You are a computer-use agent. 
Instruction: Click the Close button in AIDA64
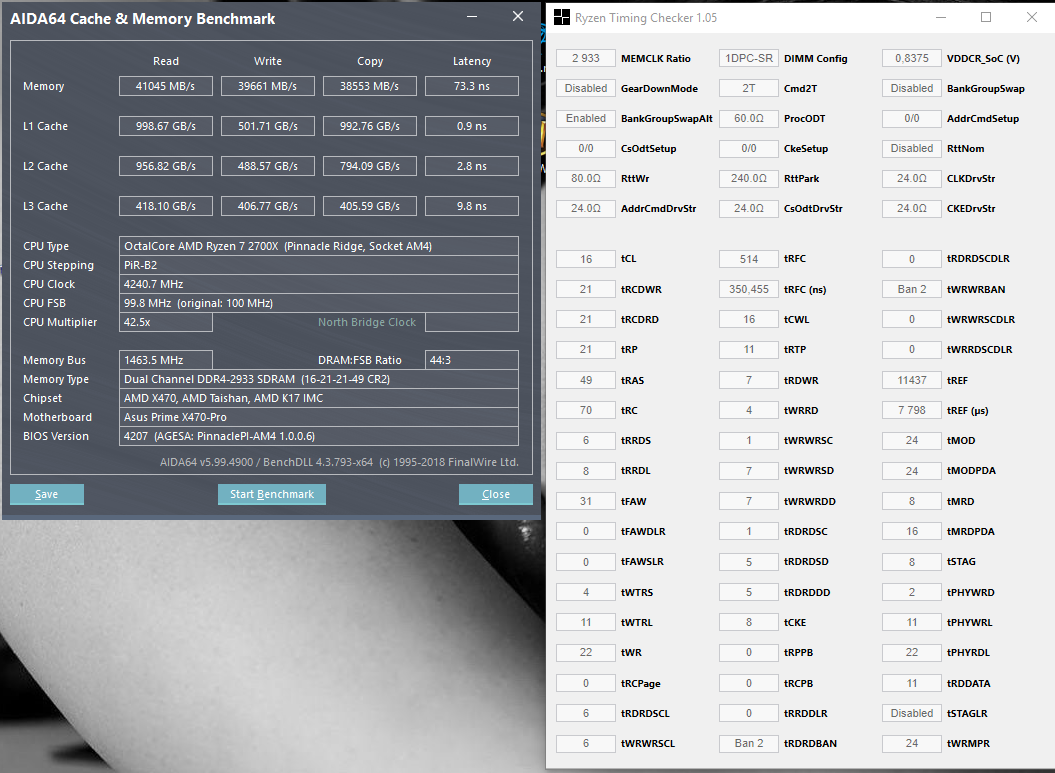click(x=496, y=494)
